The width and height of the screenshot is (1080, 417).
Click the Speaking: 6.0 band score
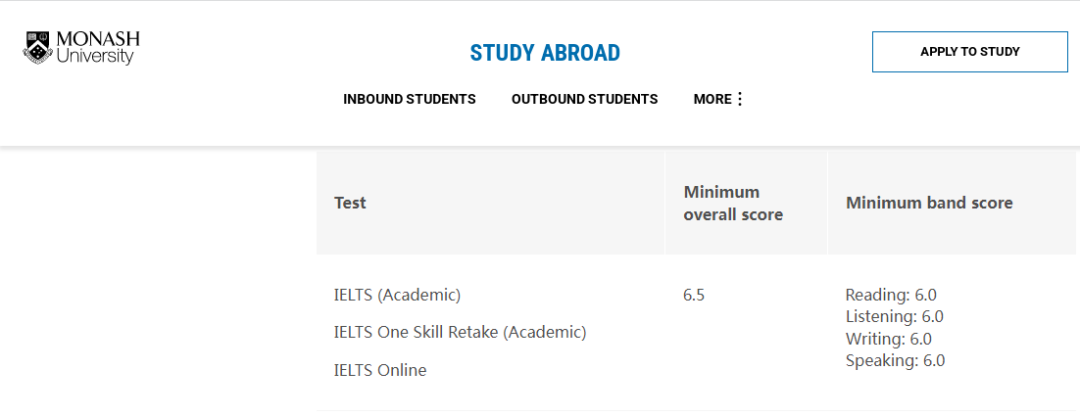(895, 361)
